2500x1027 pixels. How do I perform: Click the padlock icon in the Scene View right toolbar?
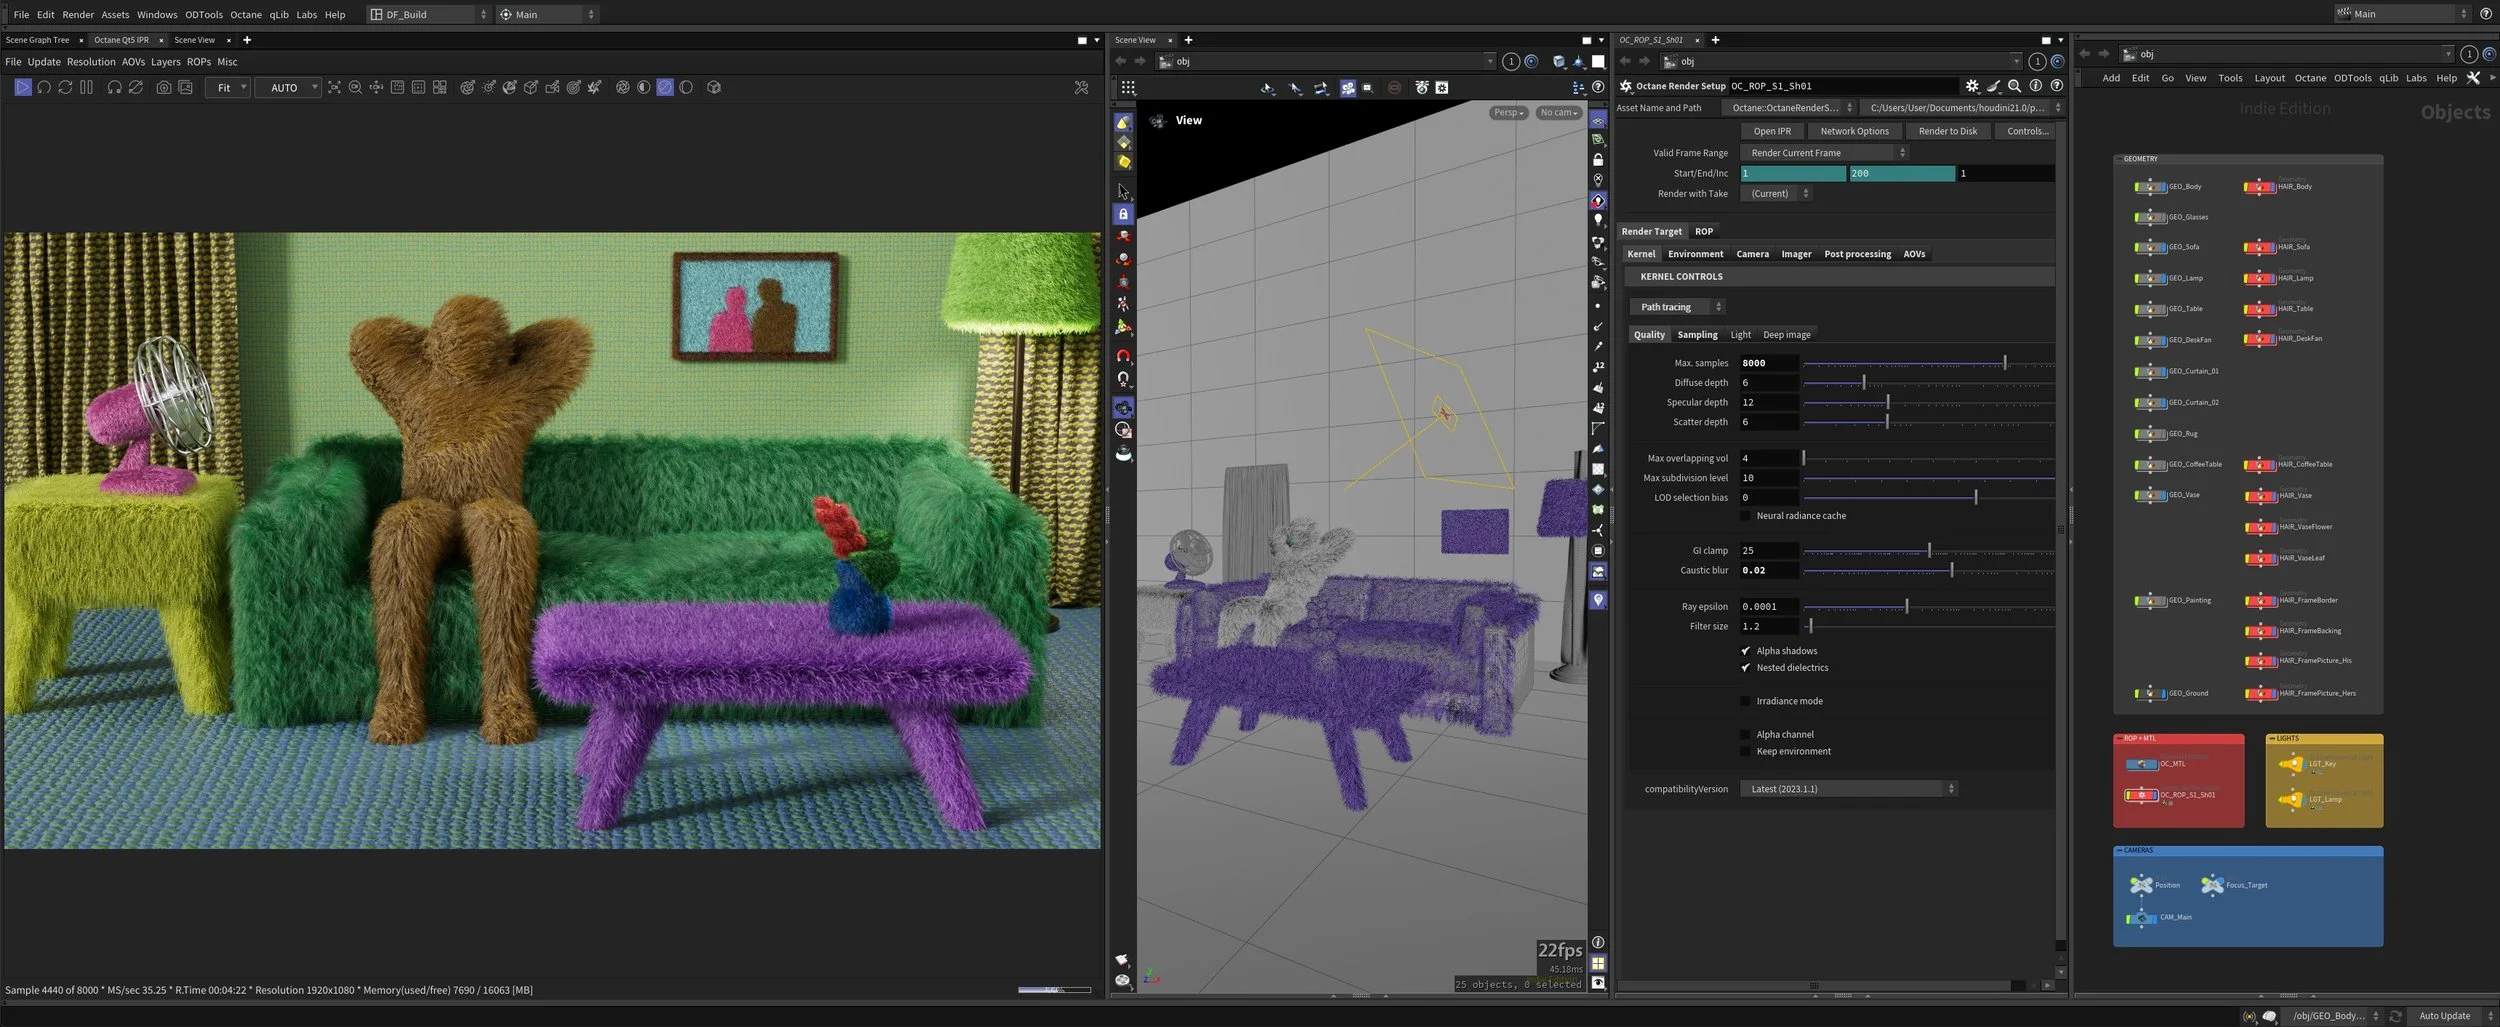pyautogui.click(x=1598, y=160)
